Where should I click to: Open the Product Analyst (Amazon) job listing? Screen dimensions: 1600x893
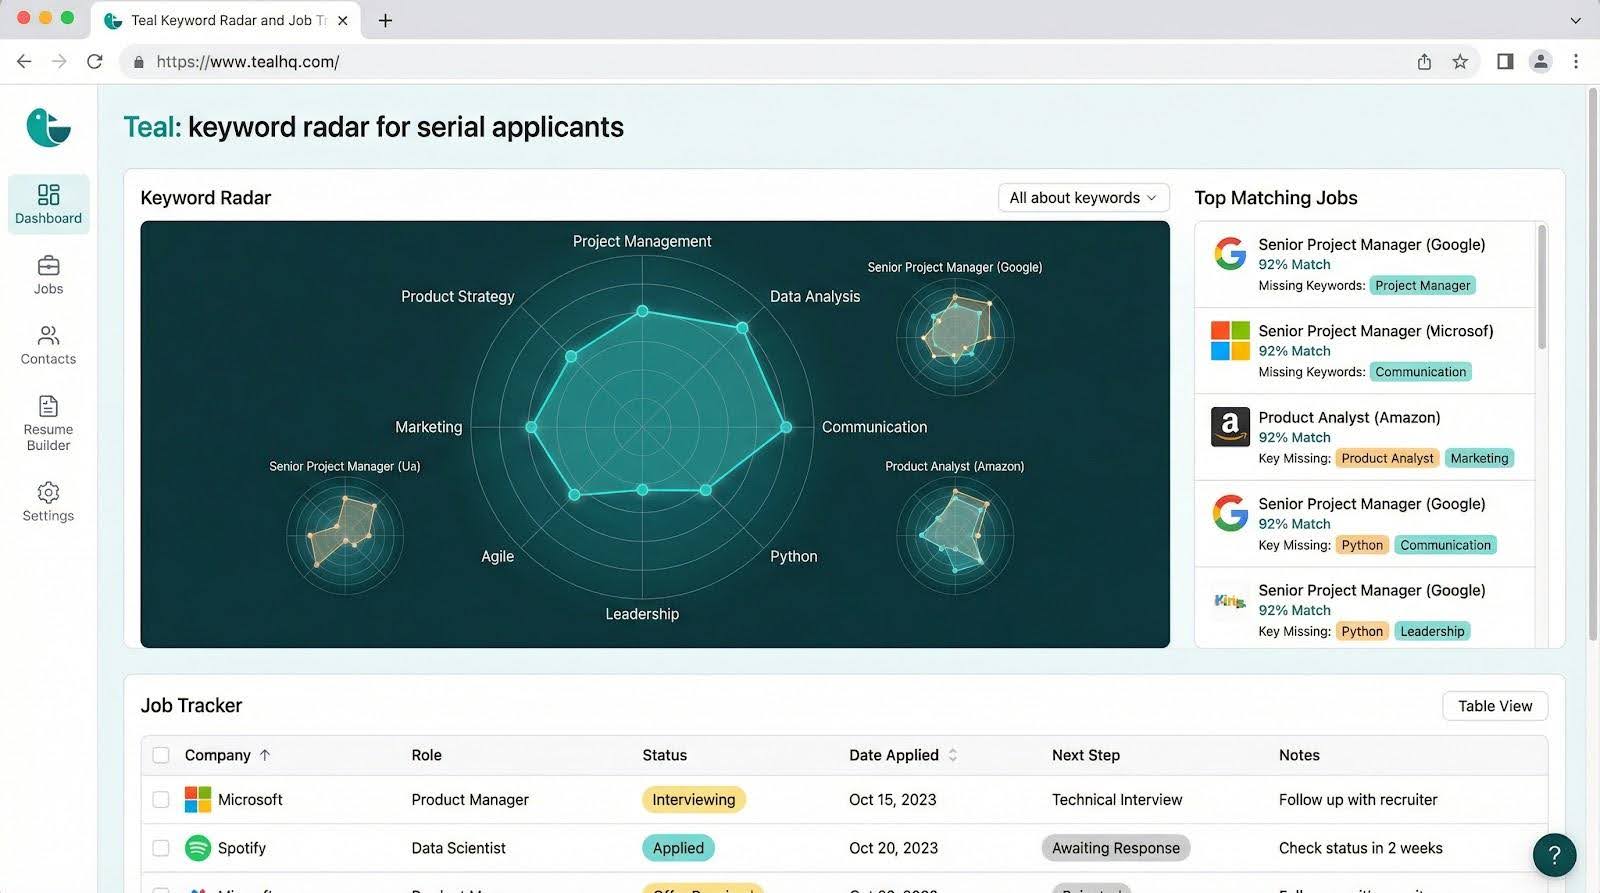coord(1348,418)
